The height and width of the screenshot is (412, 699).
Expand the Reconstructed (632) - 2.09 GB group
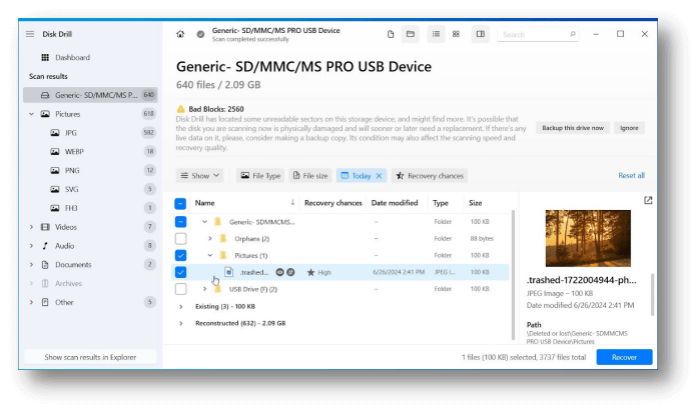point(181,323)
